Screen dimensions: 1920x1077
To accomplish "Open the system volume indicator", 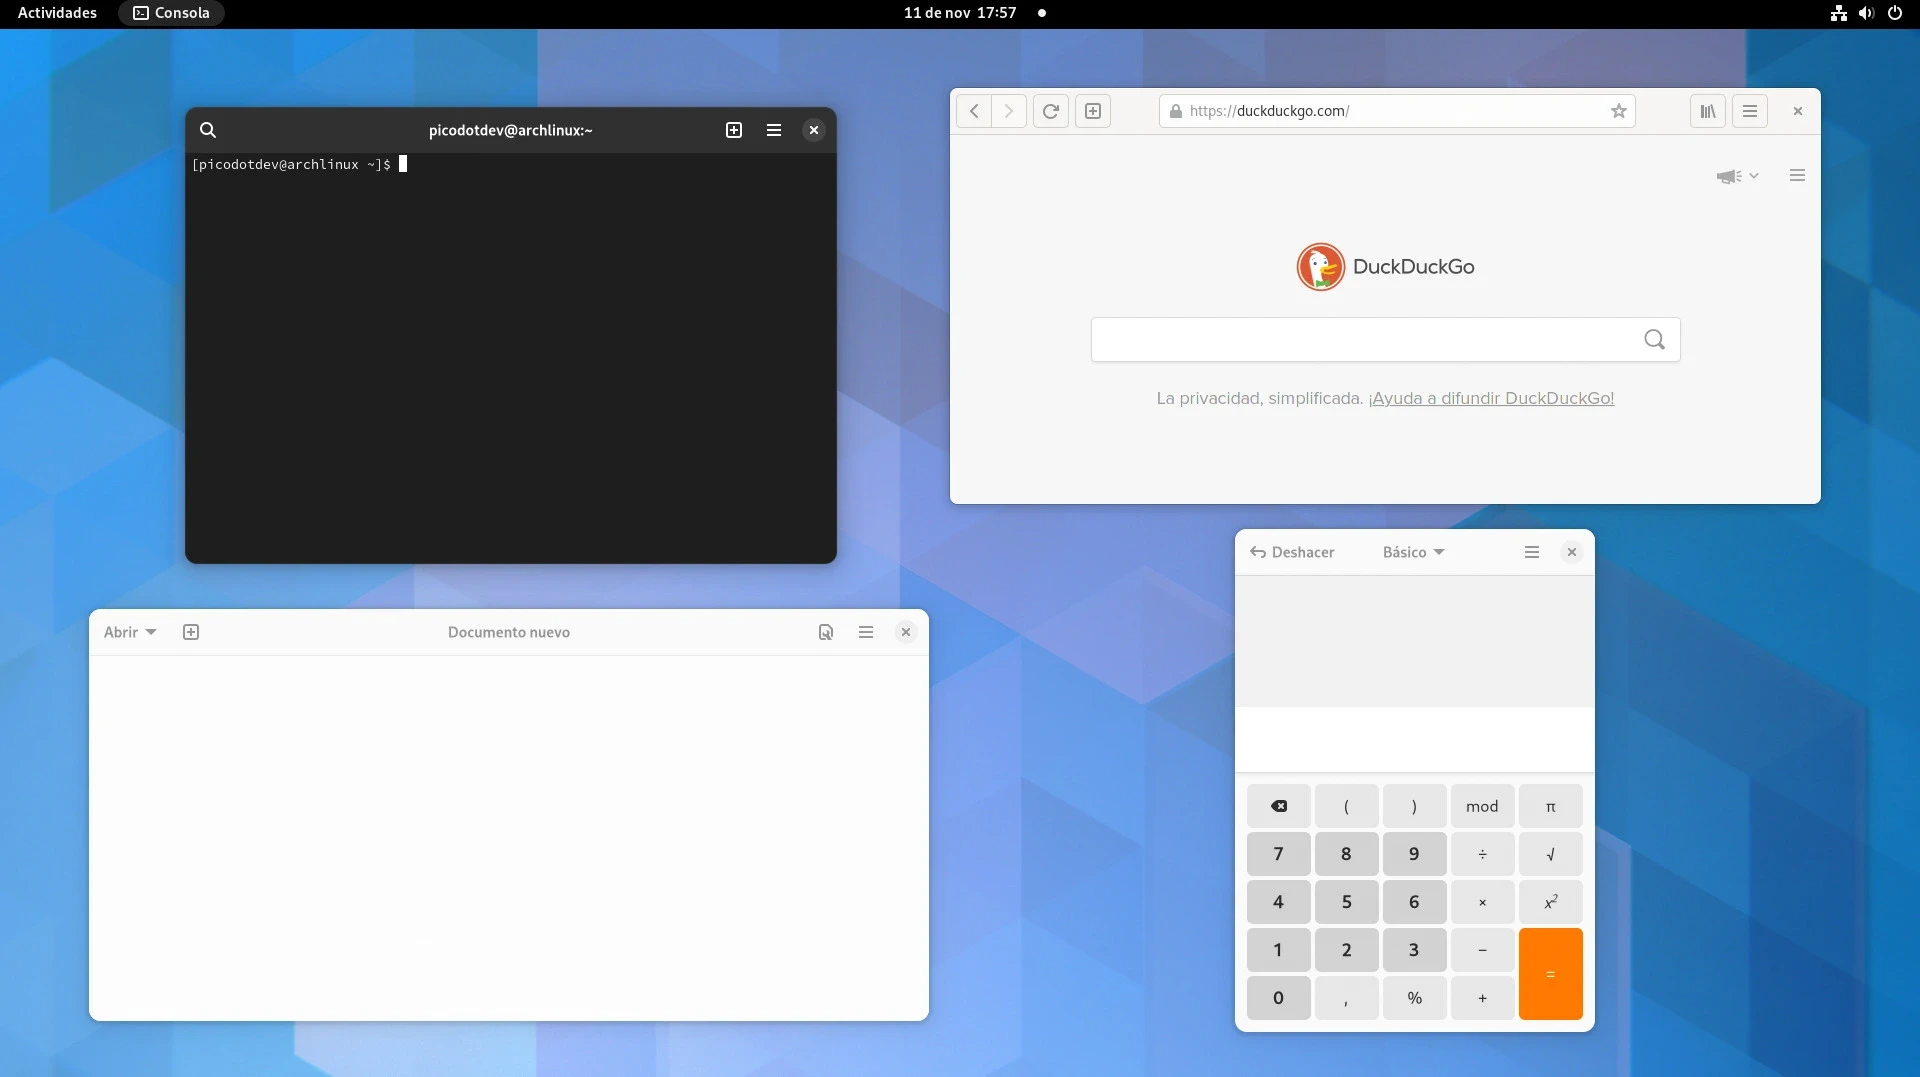I will [1866, 13].
